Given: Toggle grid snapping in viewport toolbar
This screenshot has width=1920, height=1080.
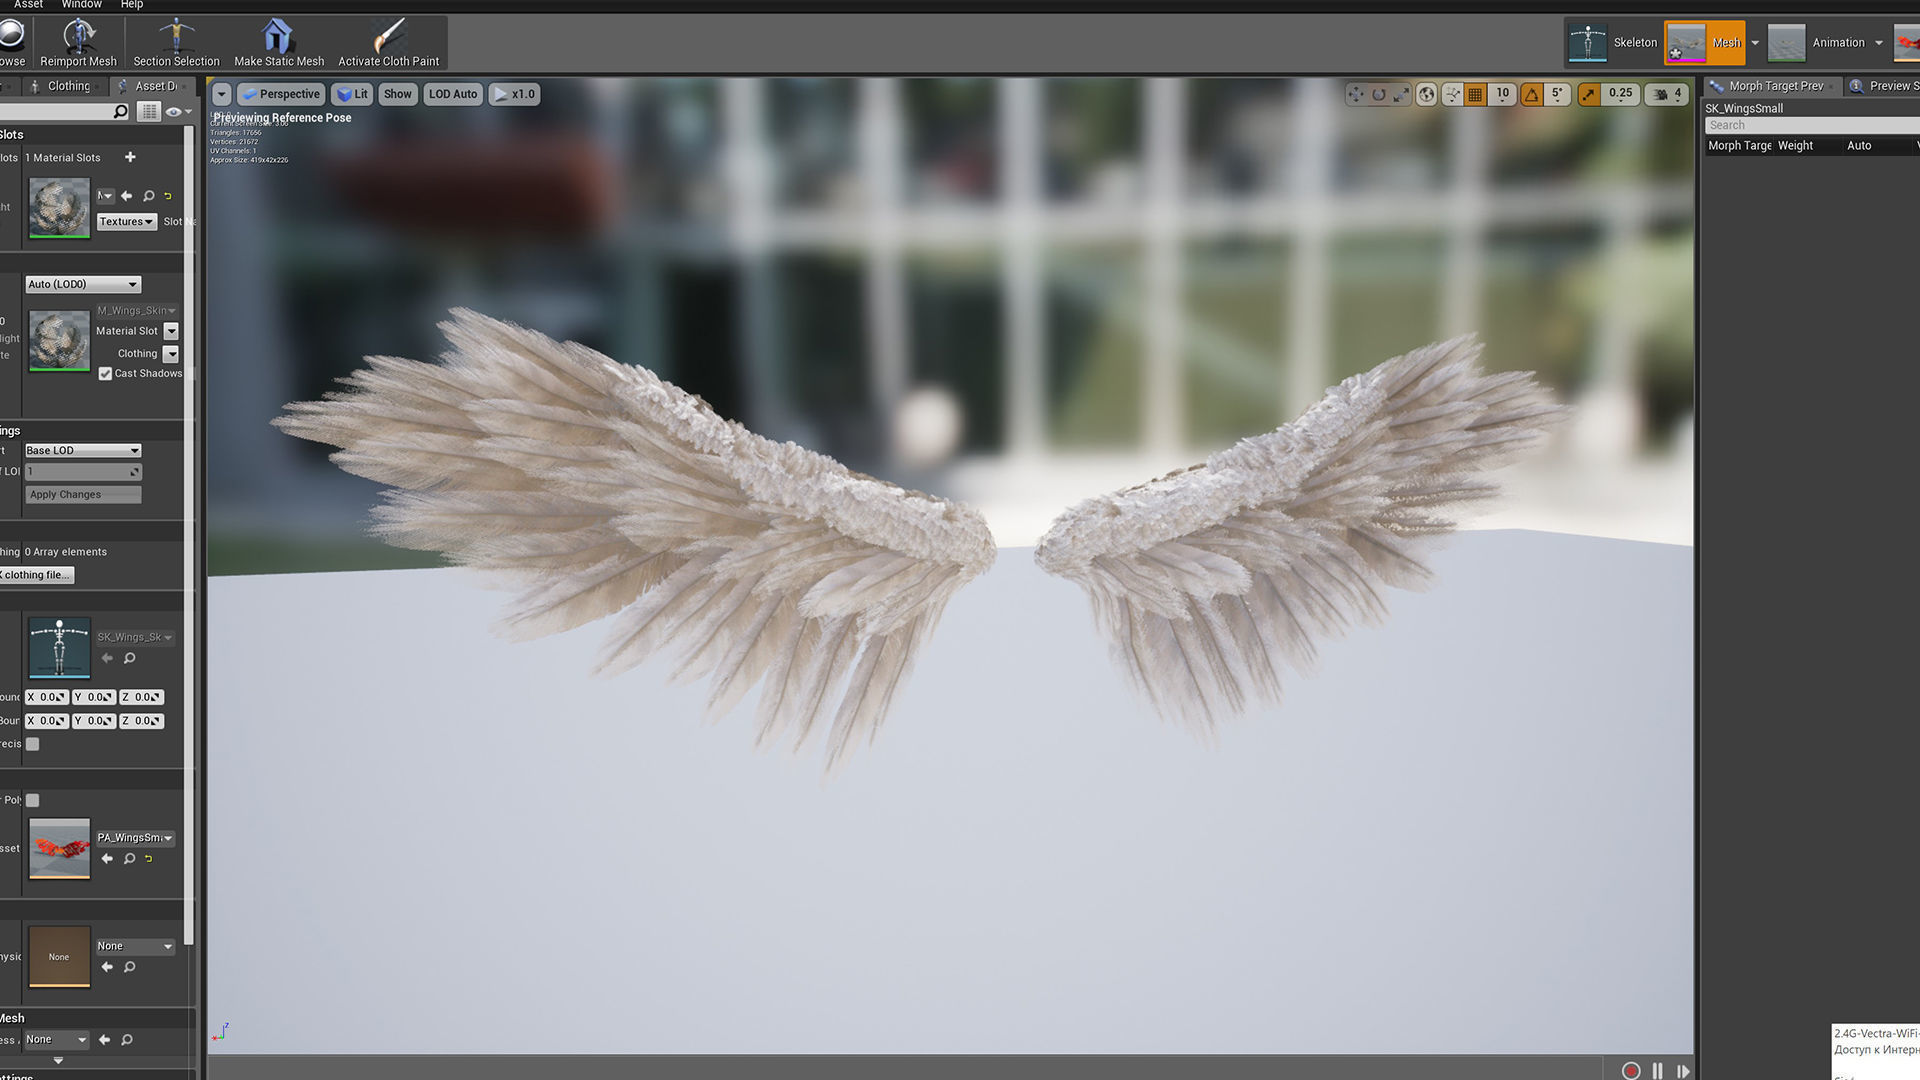Looking at the screenshot, I should pos(1475,94).
